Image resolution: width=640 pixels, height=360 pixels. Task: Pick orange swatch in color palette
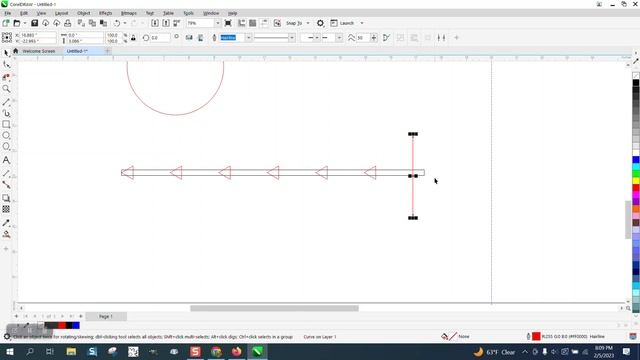coord(636,209)
